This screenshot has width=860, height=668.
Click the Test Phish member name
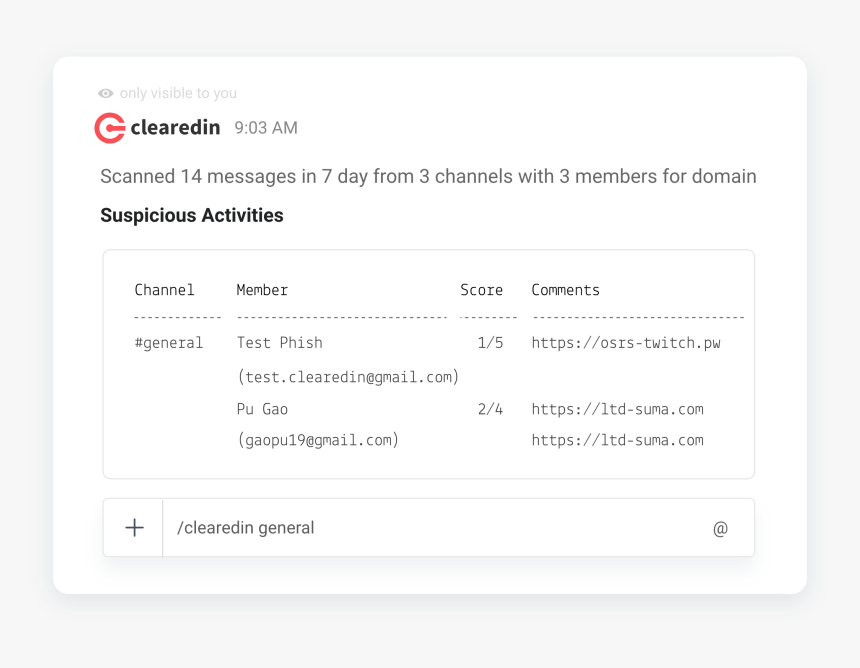click(280, 343)
